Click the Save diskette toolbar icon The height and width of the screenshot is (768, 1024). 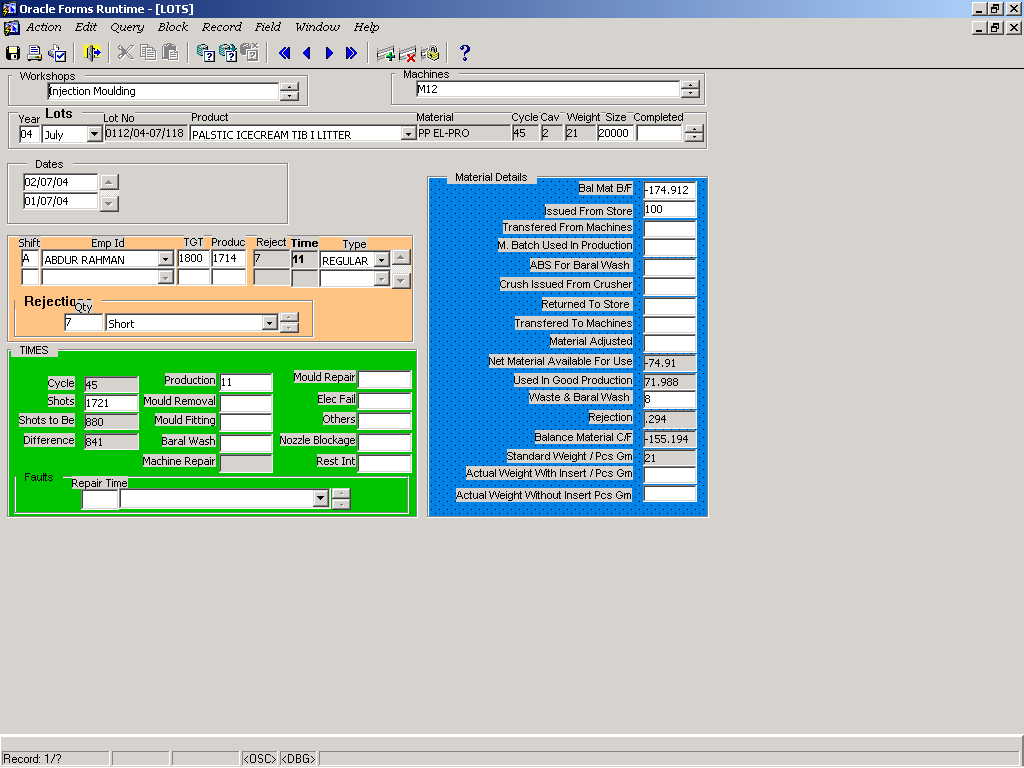click(13, 53)
